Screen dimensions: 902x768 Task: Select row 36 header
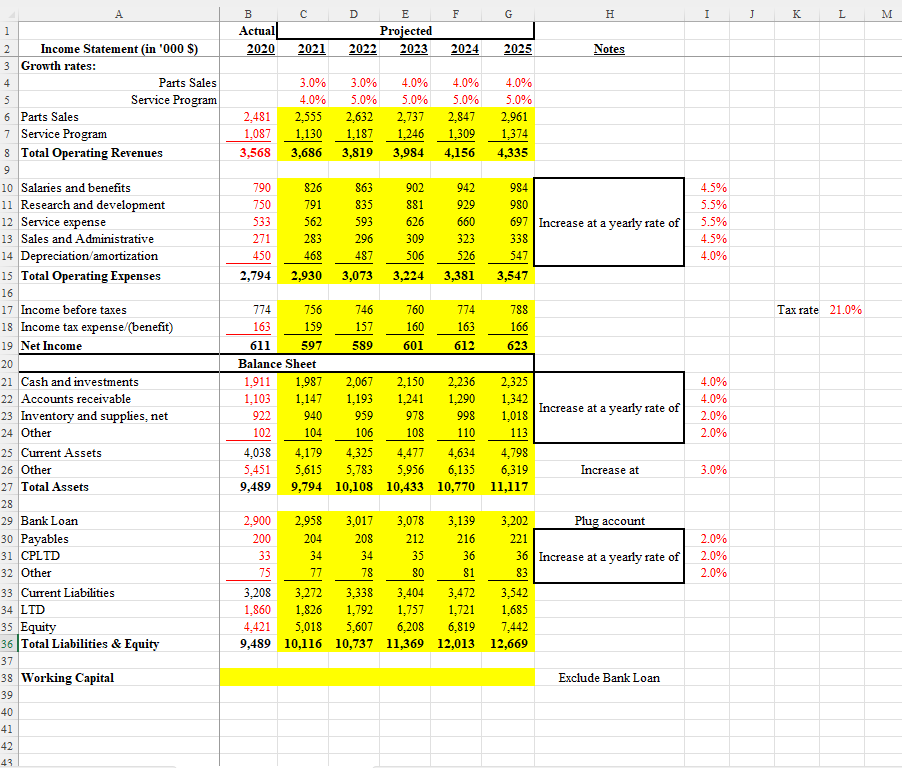click(7, 644)
